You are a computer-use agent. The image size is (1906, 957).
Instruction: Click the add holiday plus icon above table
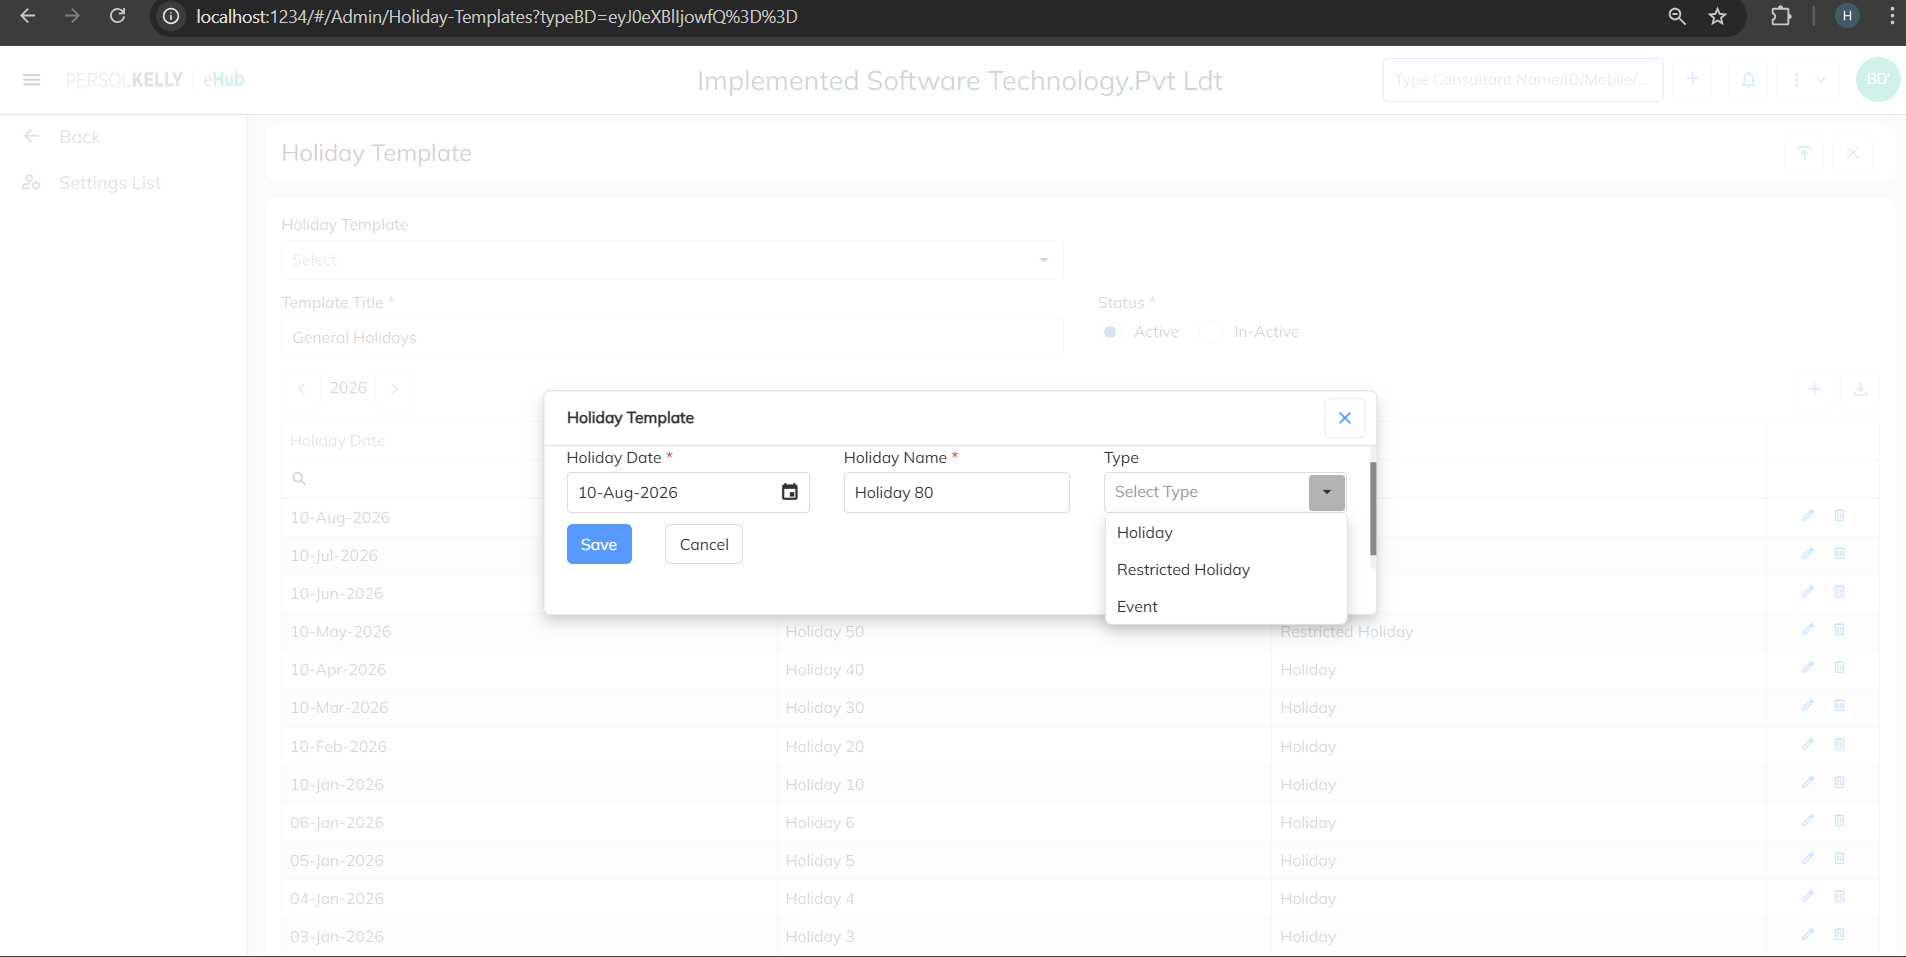coord(1814,389)
